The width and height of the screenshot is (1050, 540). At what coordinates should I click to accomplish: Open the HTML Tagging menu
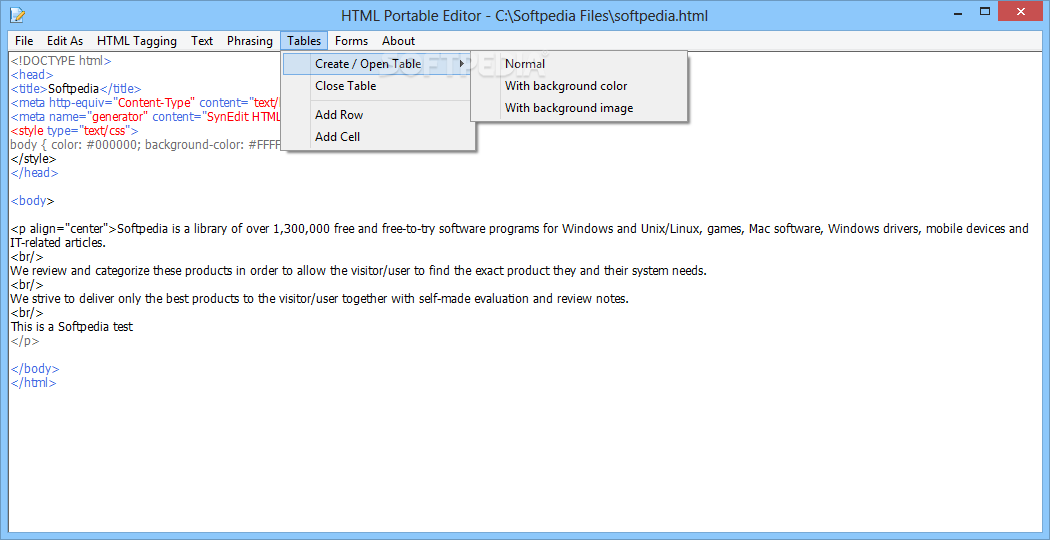pos(137,41)
